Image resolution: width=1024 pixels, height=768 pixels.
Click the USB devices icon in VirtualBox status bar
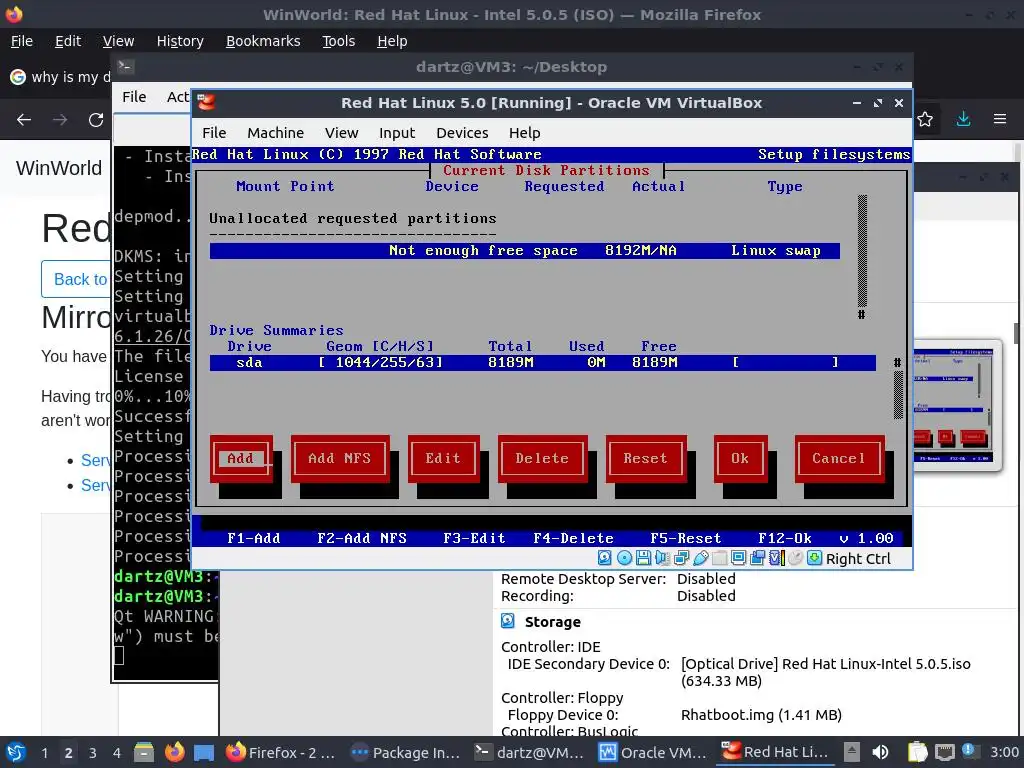(x=701, y=558)
